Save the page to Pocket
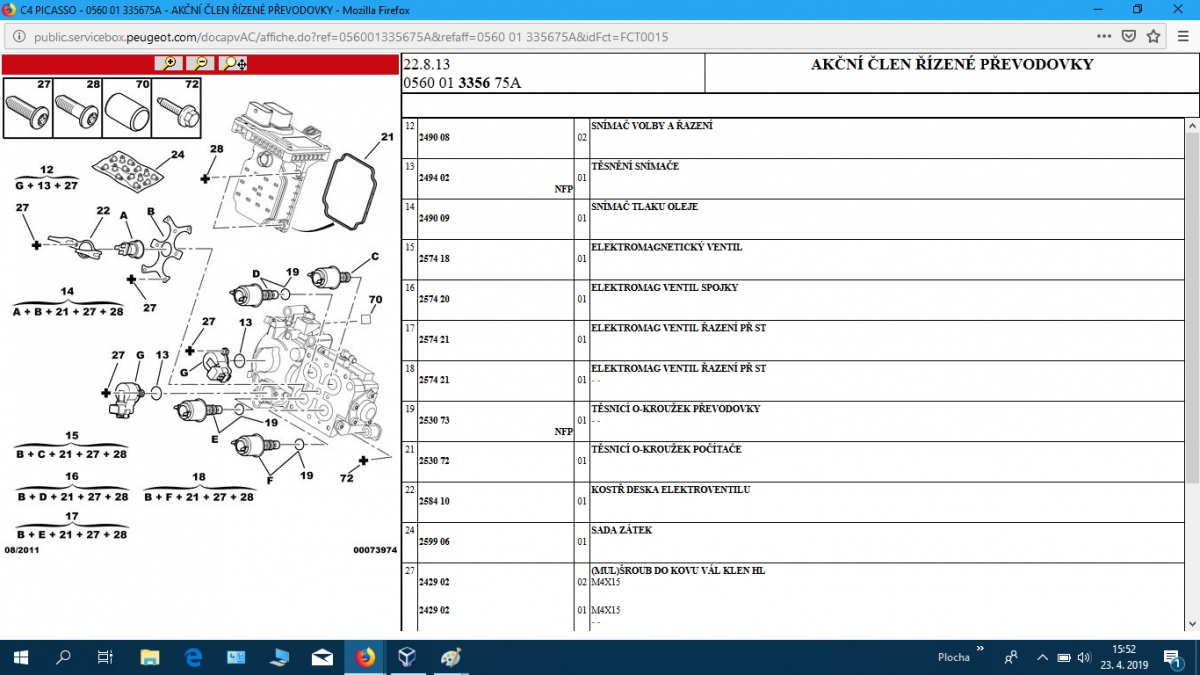The height and width of the screenshot is (675, 1200). pos(1129,36)
